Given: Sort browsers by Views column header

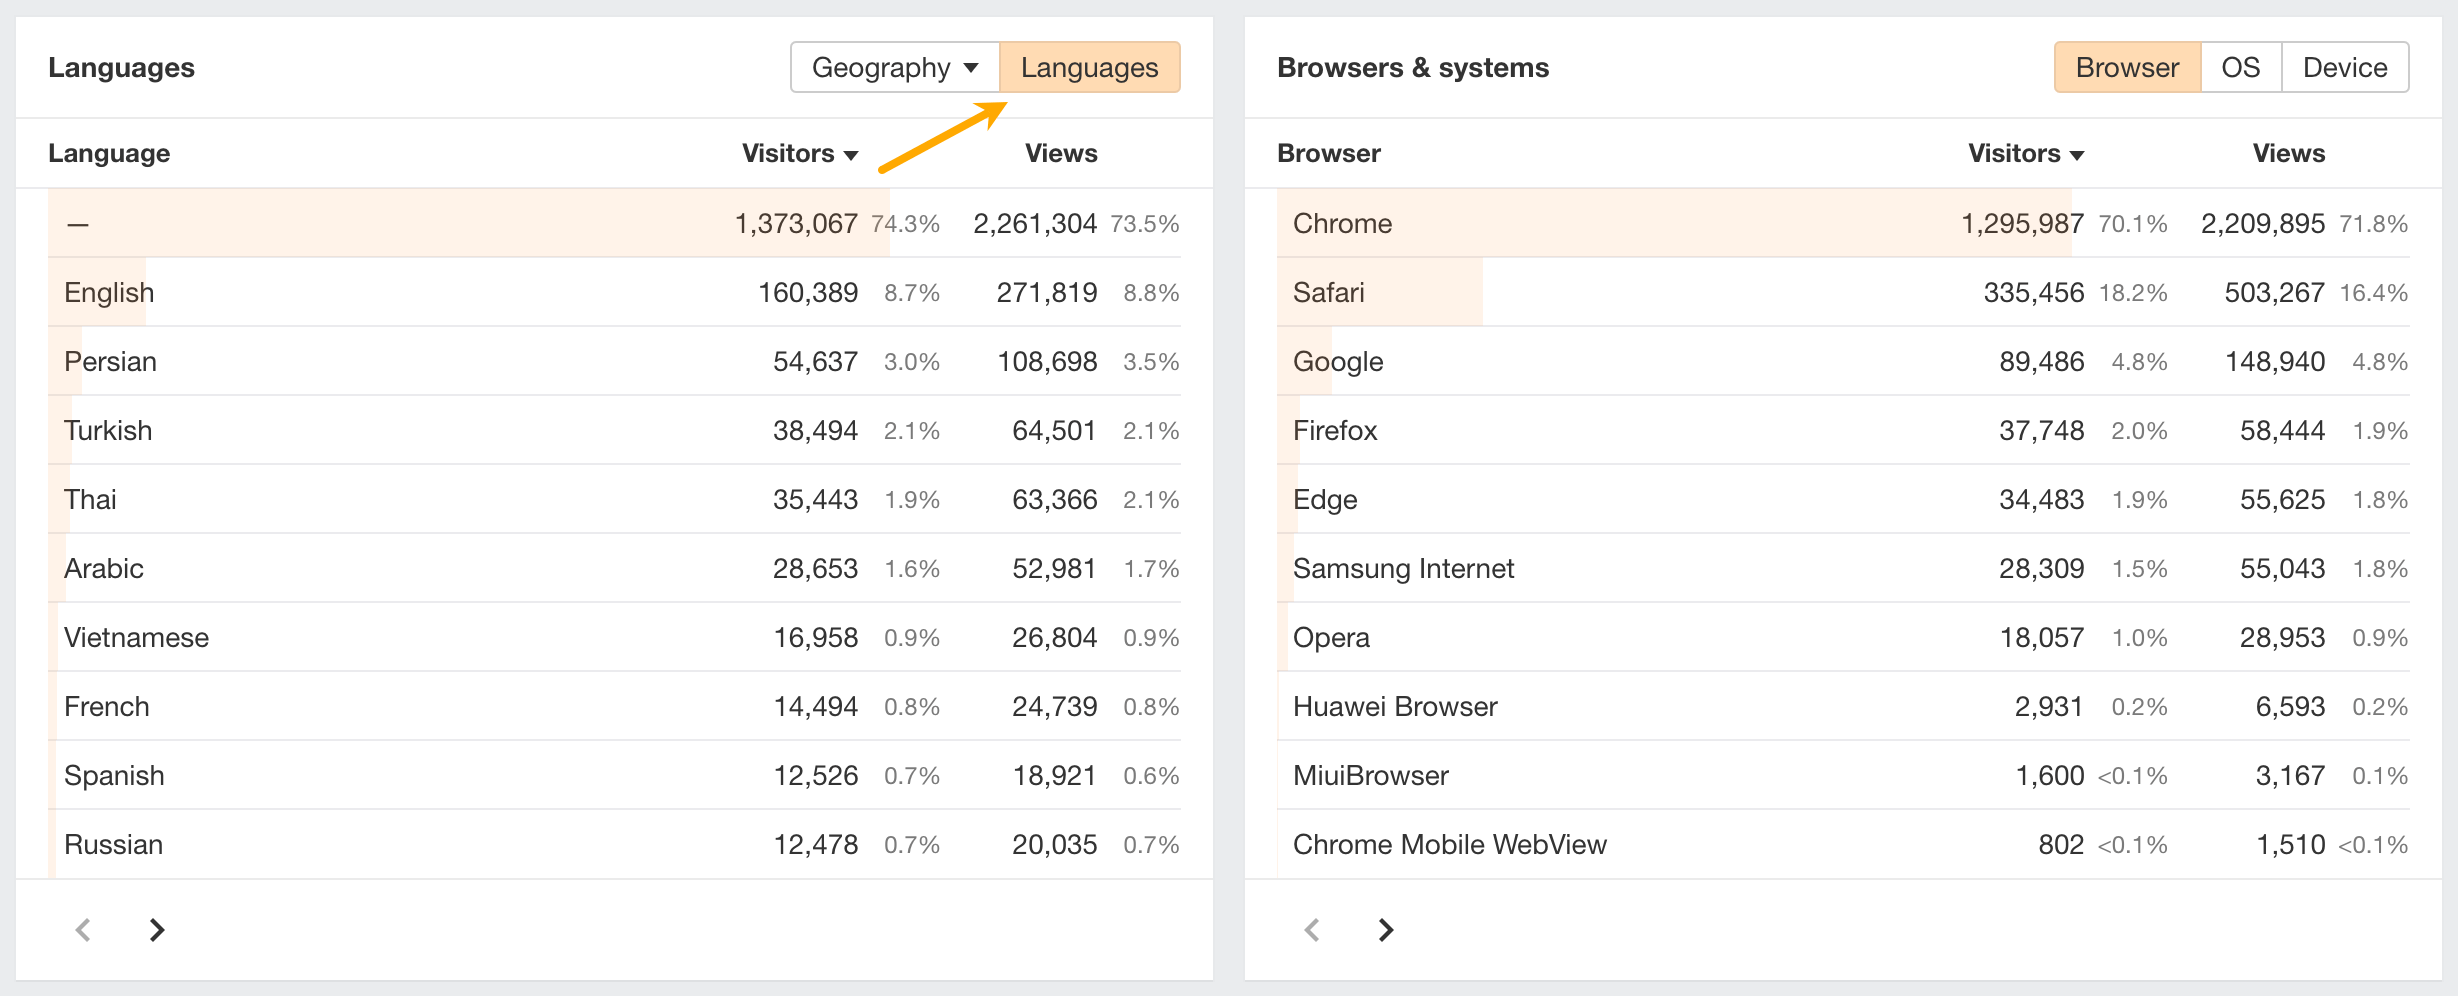Looking at the screenshot, I should click(x=2288, y=154).
